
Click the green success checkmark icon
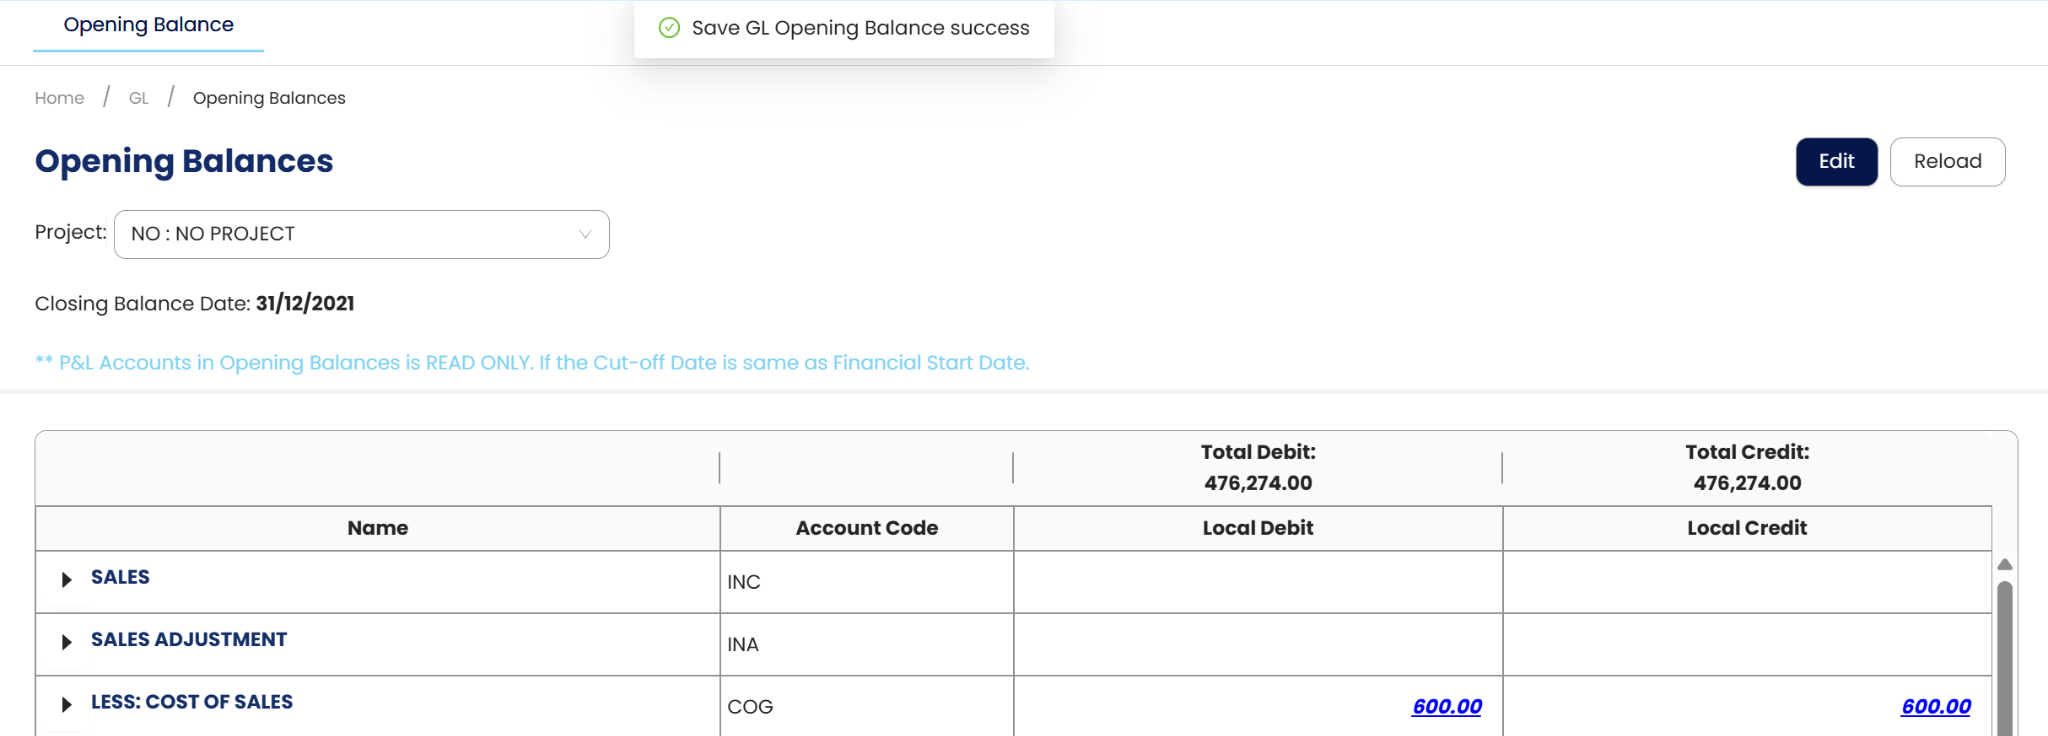(x=669, y=28)
